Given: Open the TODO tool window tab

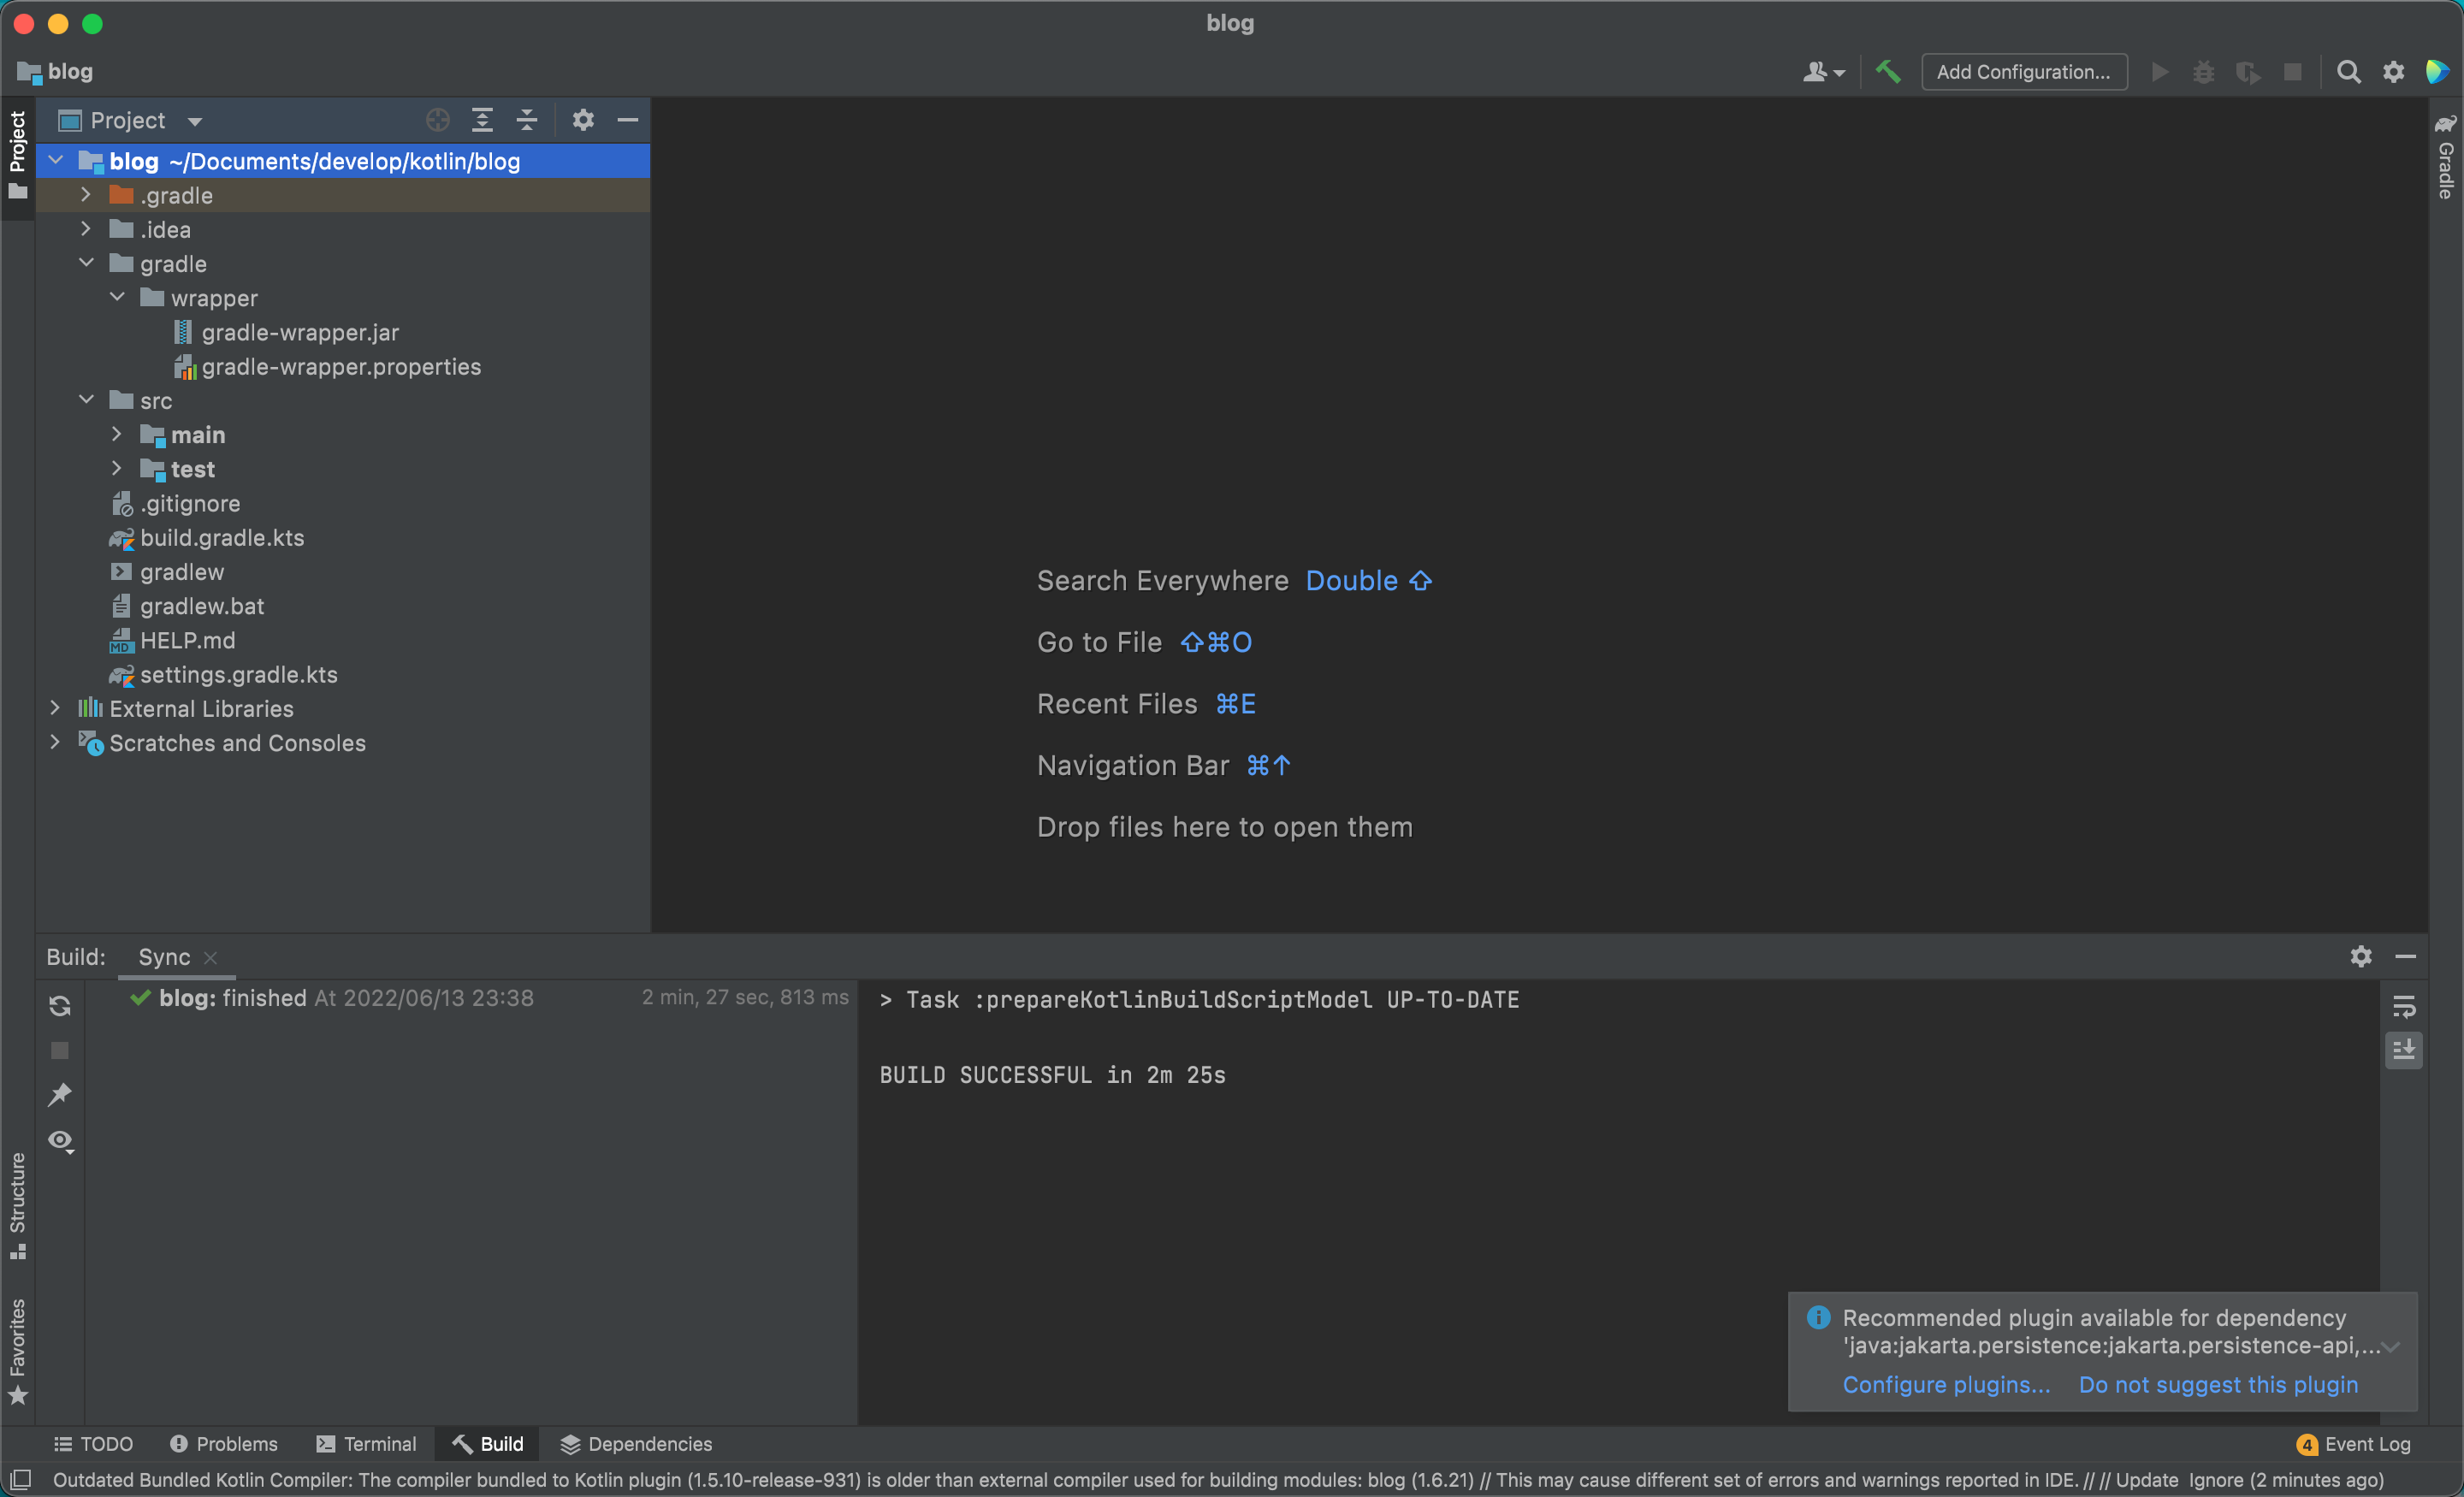Looking at the screenshot, I should [93, 1444].
